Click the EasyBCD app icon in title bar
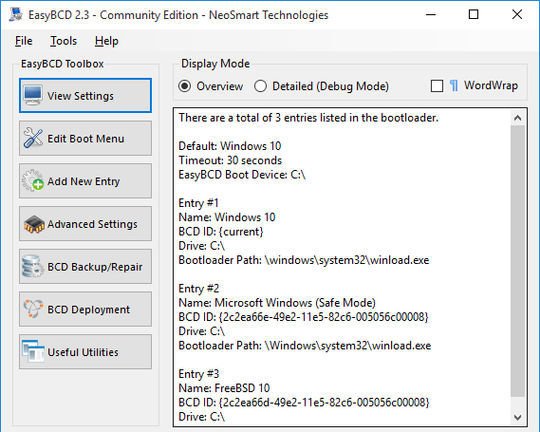Viewport: 540px width, 432px height. click(16, 15)
